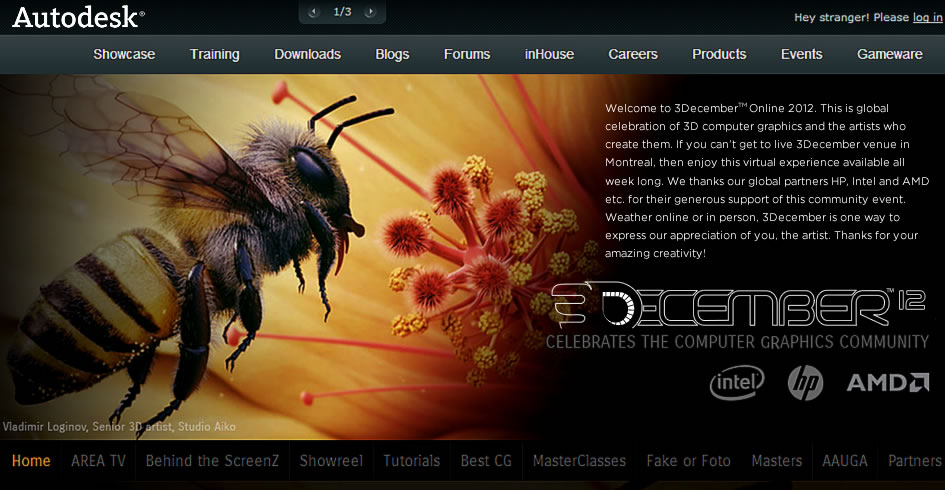Open the AAUGA tab
Screen dimensions: 945x490
[845, 461]
